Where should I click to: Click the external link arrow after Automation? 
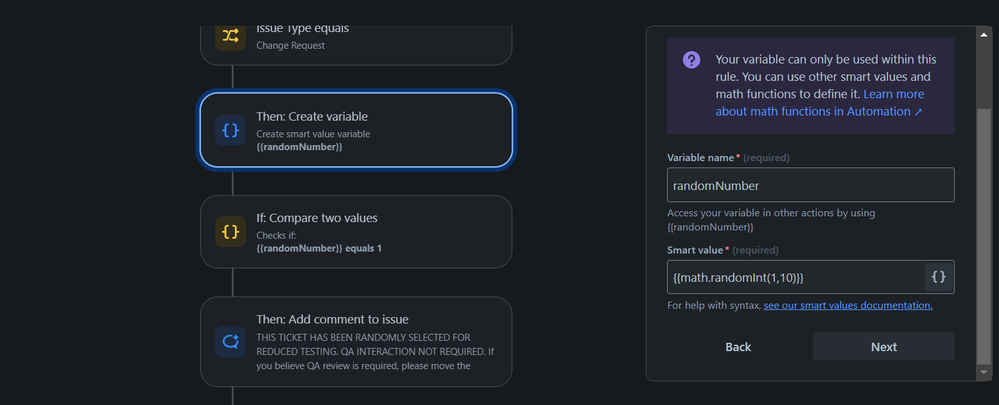(x=919, y=112)
